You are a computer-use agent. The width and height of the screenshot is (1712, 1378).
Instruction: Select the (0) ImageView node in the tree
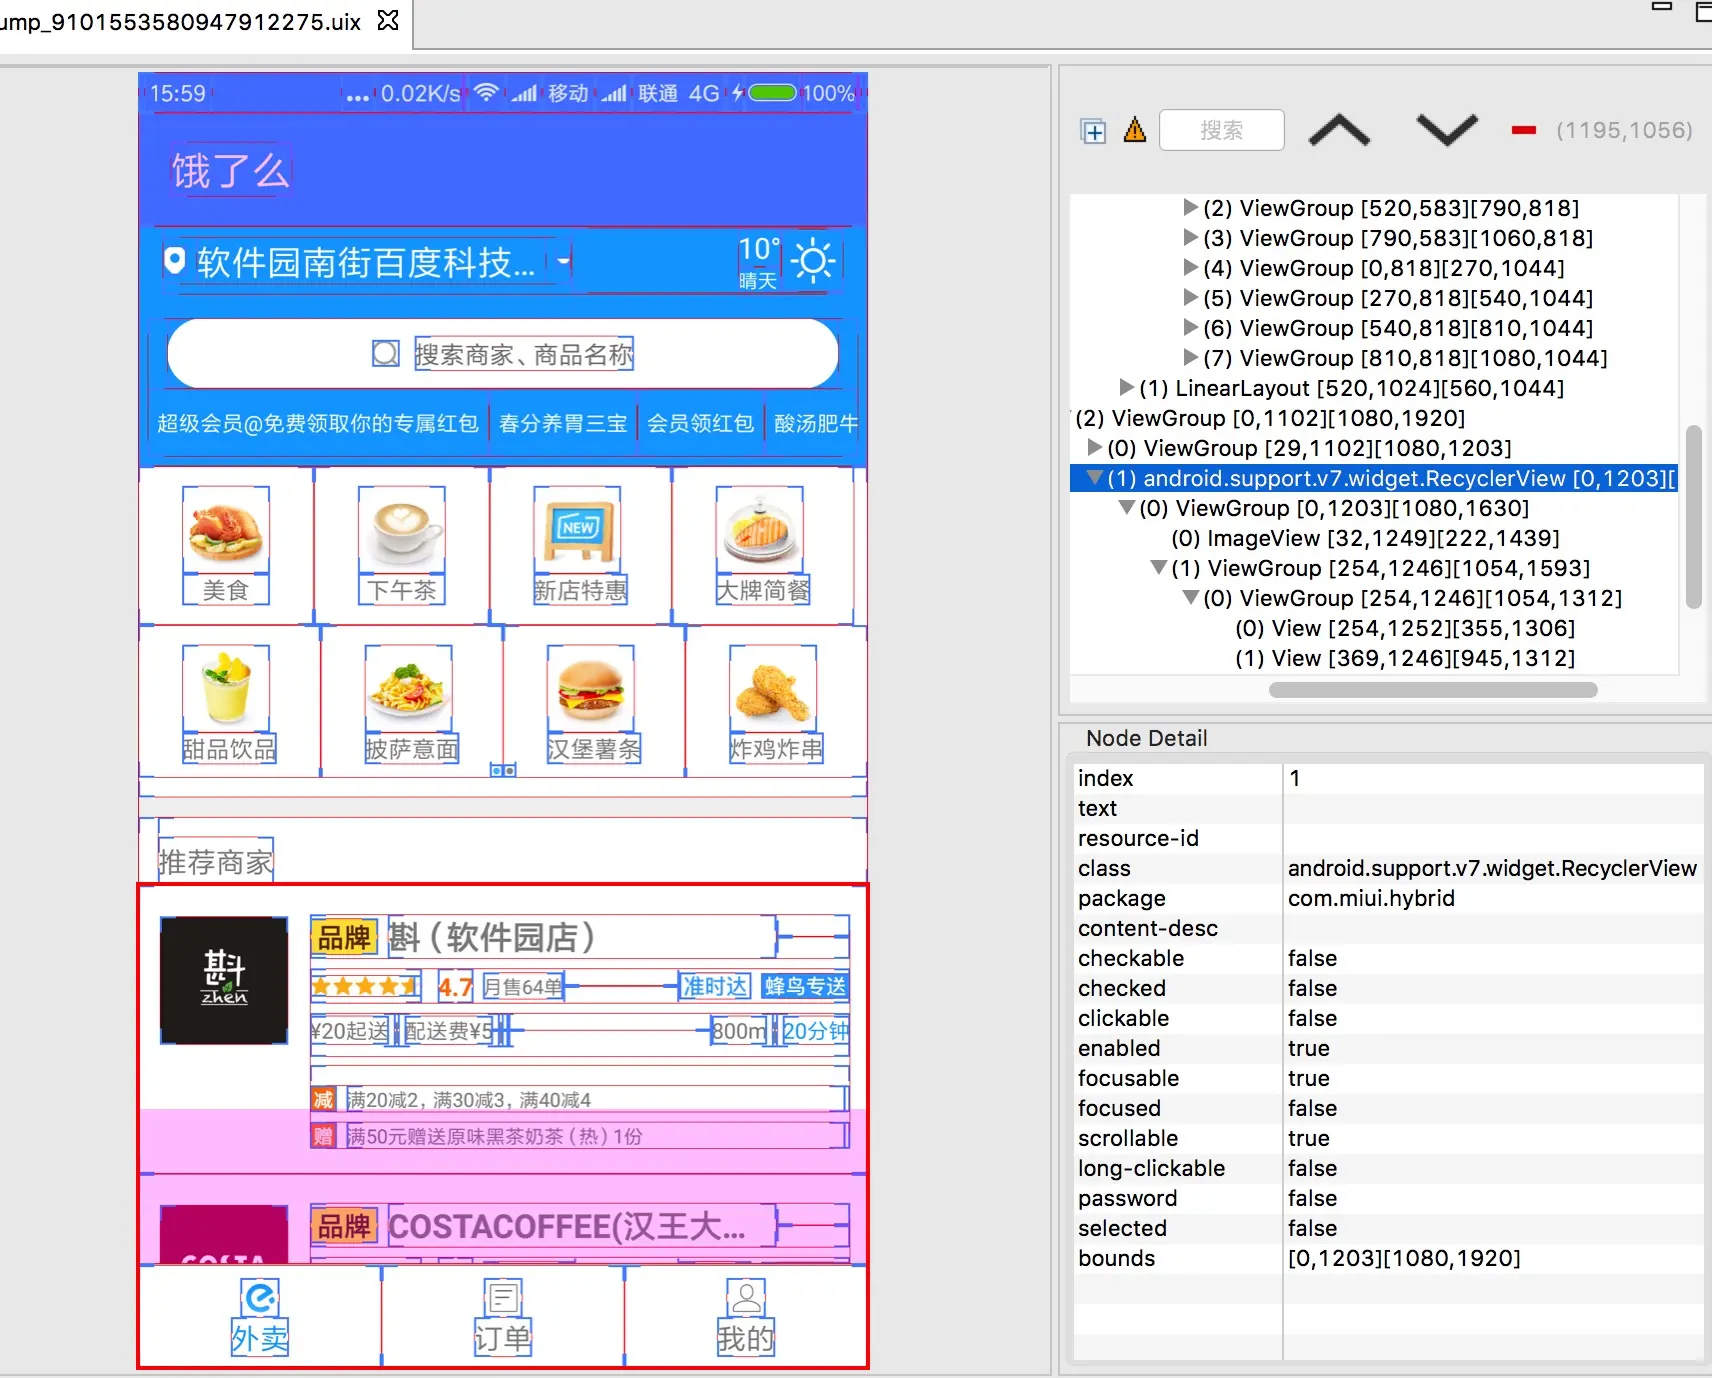click(1360, 537)
